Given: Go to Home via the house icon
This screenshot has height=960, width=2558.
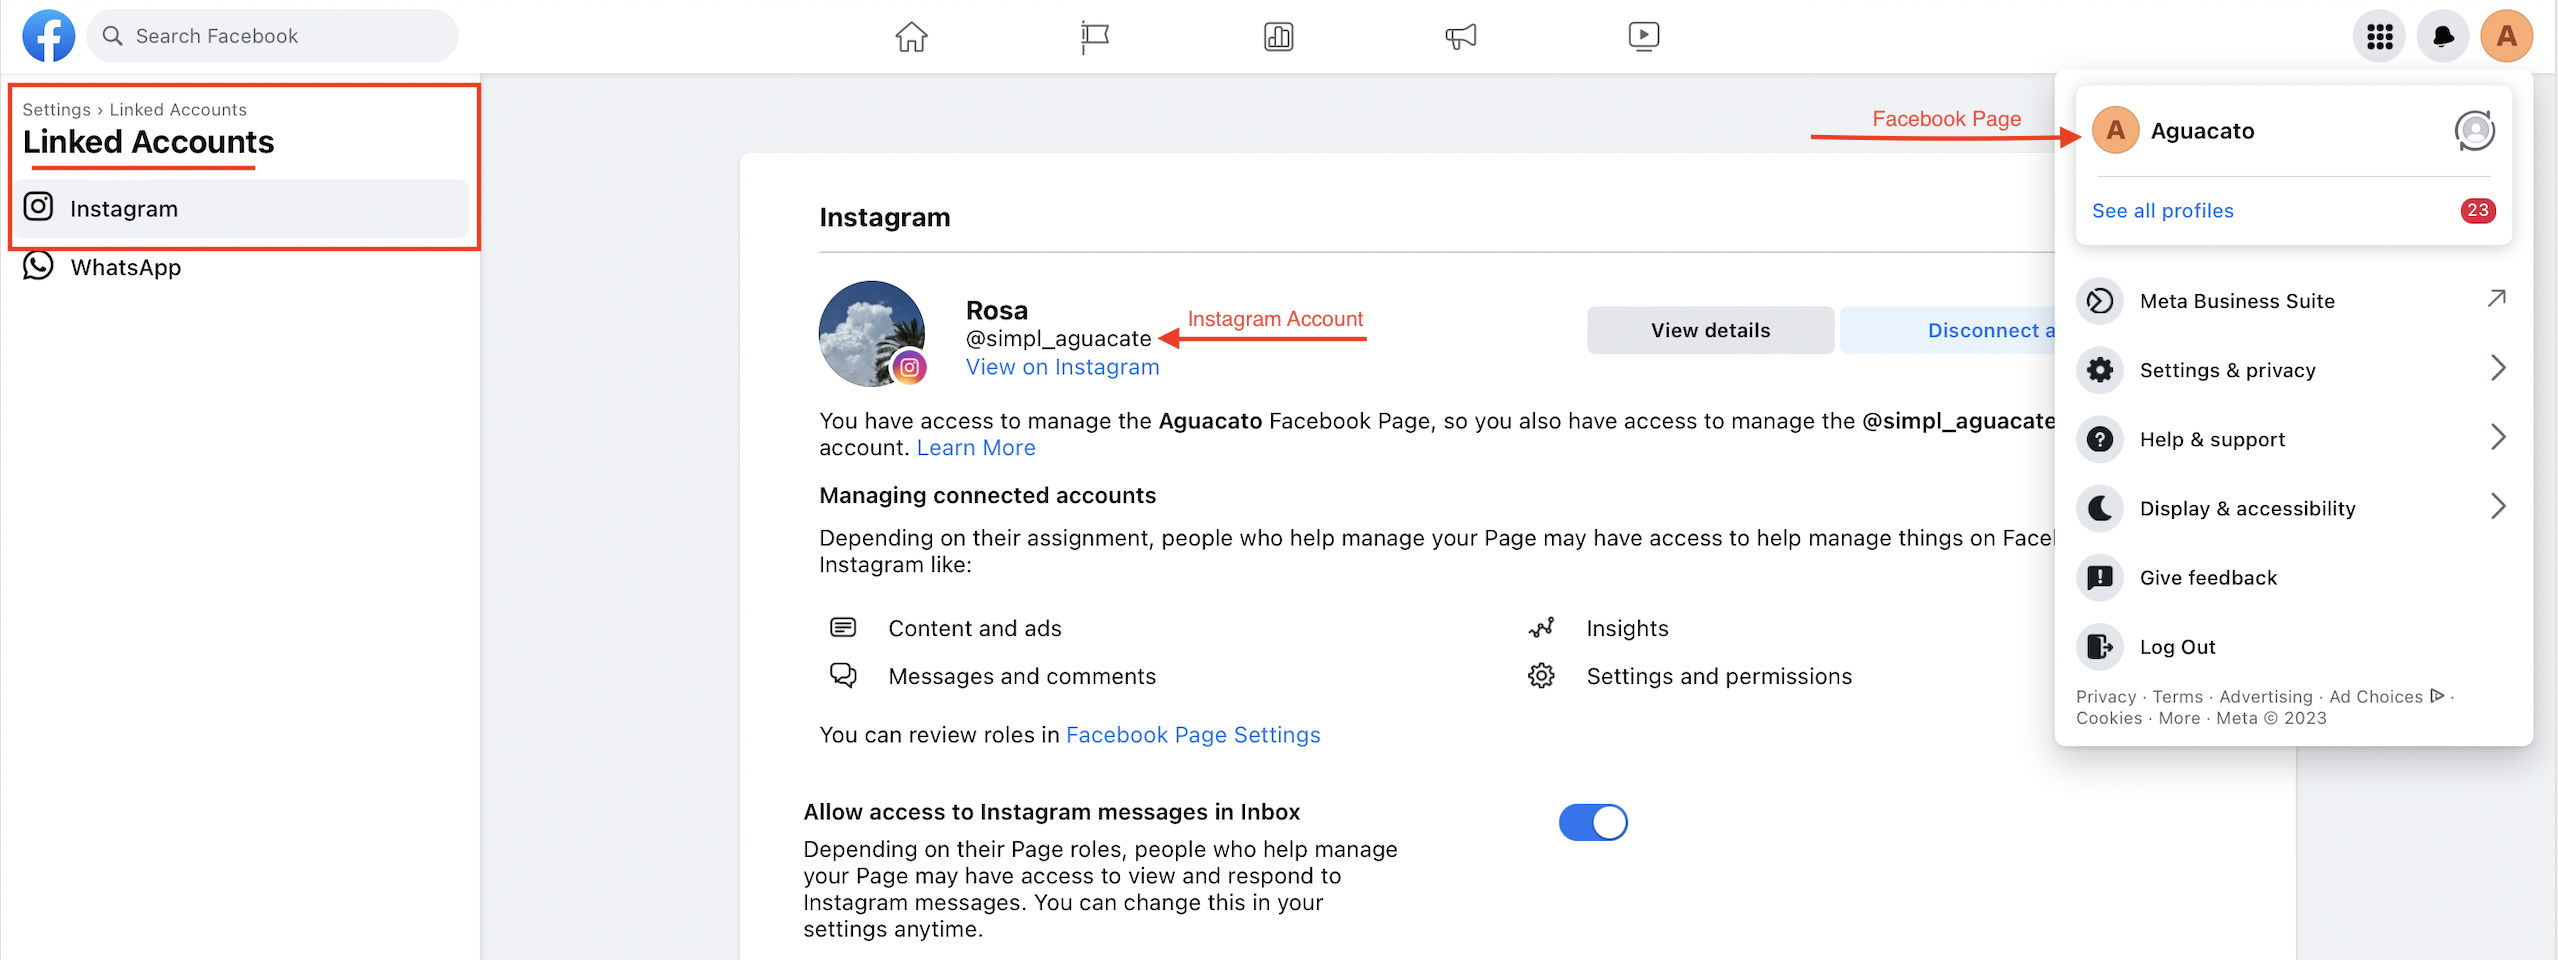Looking at the screenshot, I should tap(911, 37).
